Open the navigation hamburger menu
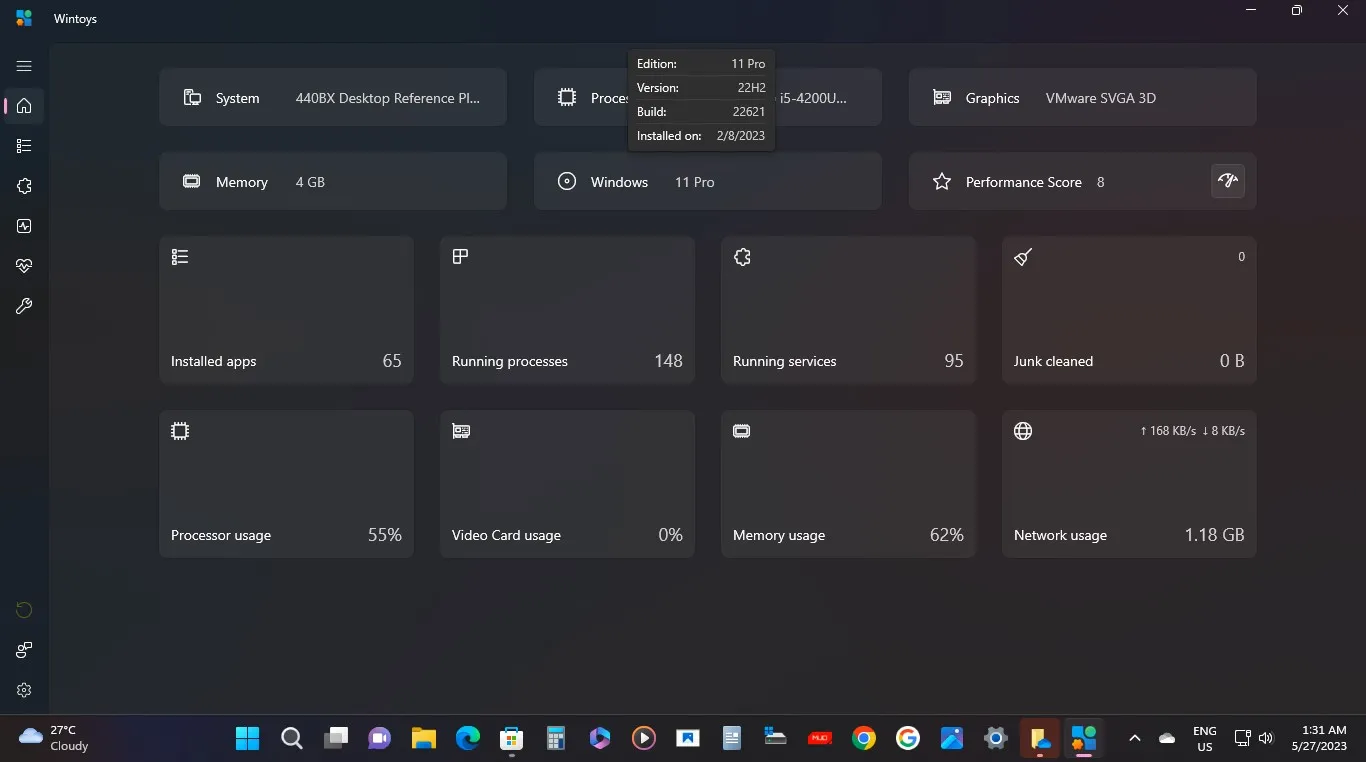 (22, 66)
